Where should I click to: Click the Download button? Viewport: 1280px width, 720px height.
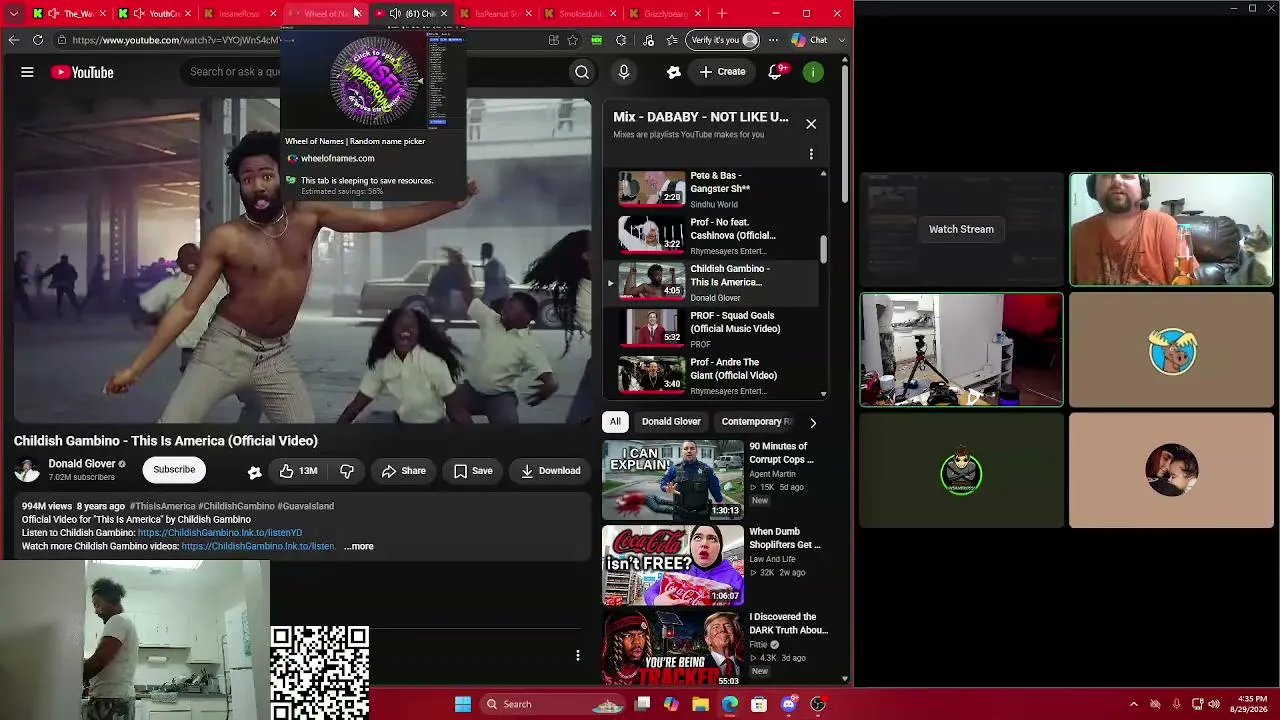click(x=550, y=471)
